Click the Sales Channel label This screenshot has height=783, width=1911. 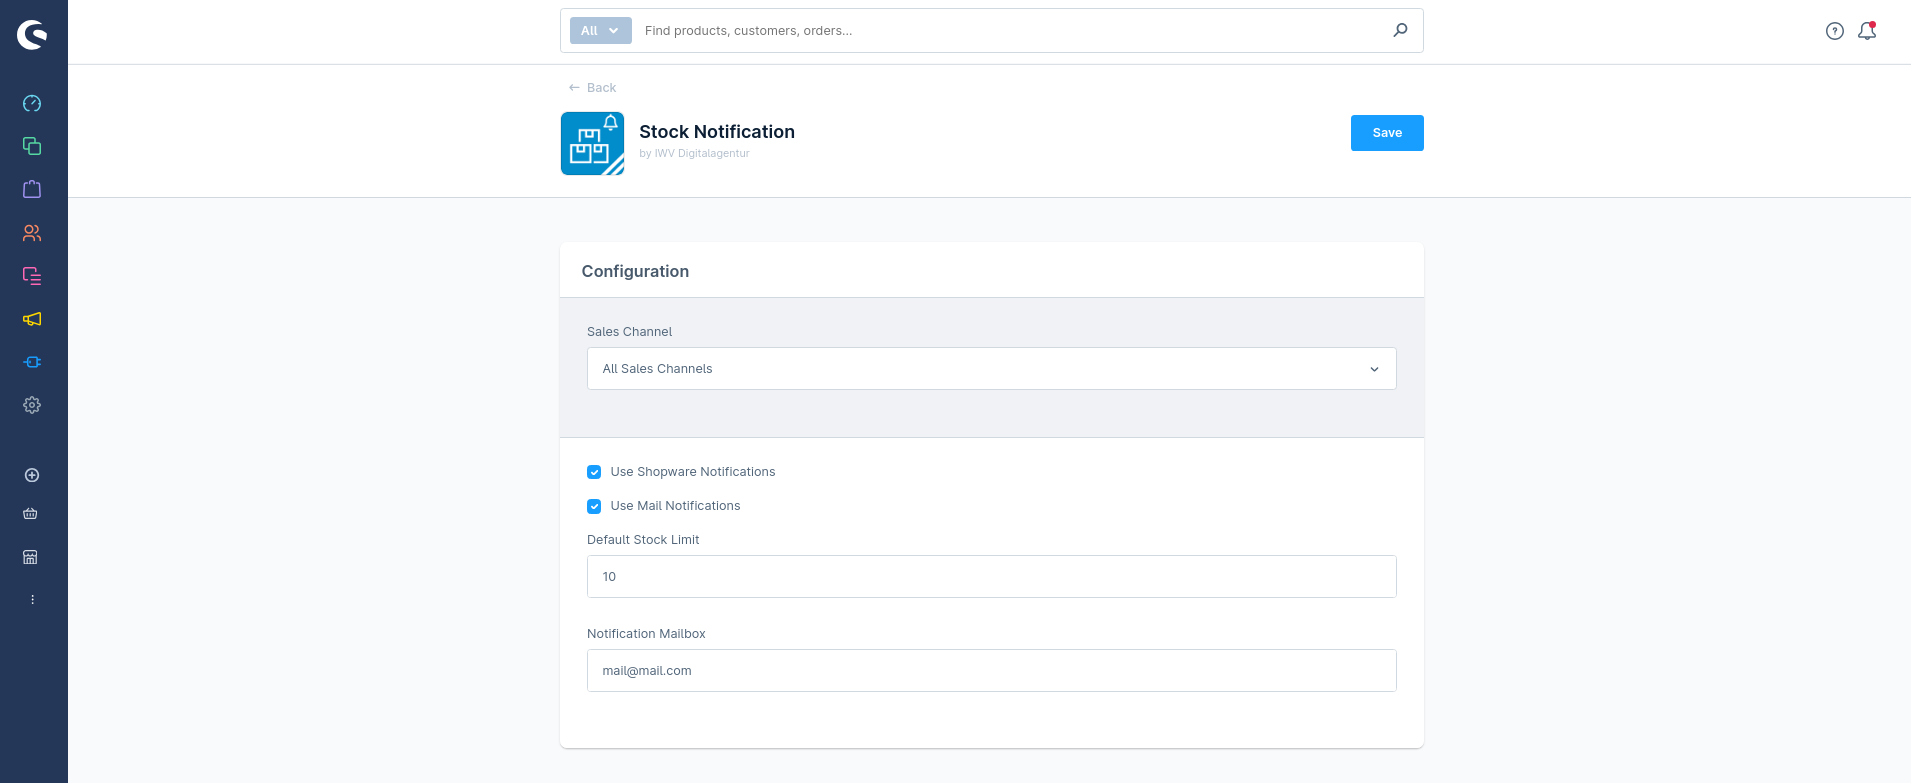[629, 332]
